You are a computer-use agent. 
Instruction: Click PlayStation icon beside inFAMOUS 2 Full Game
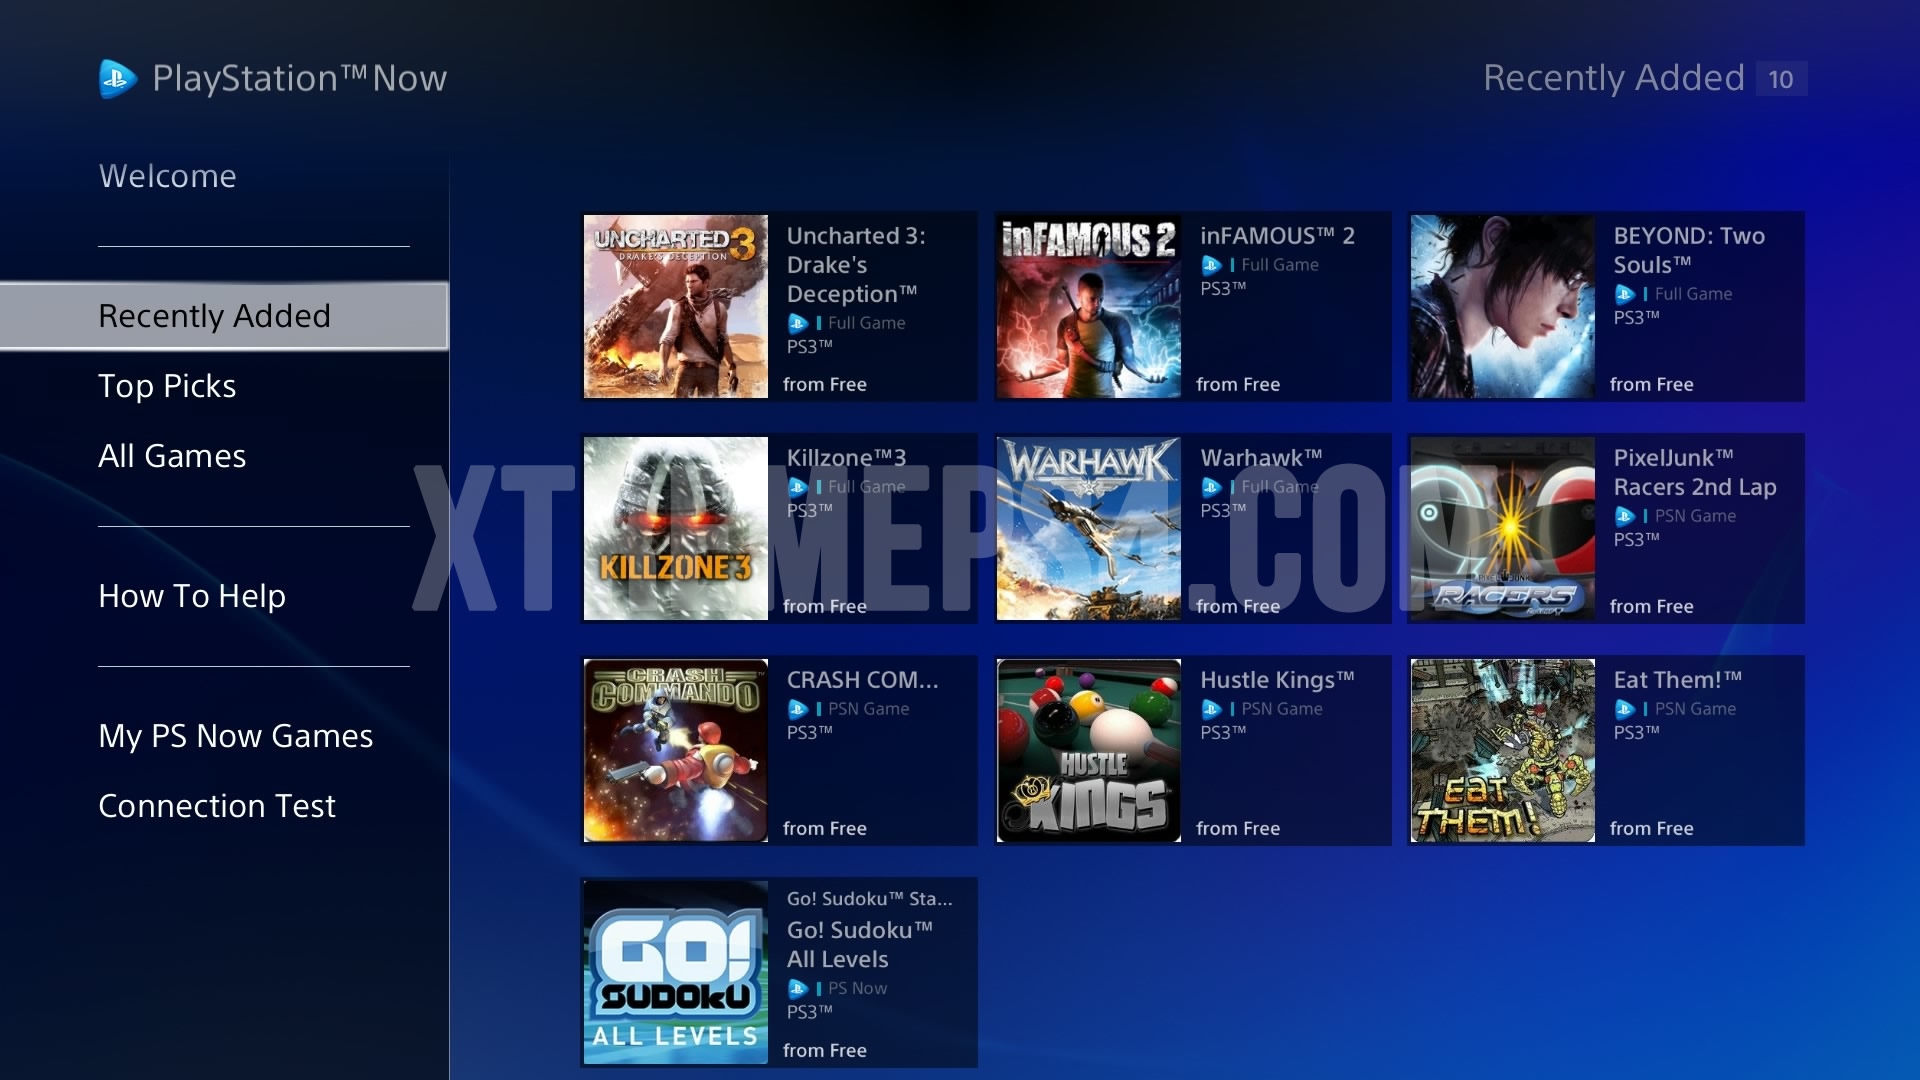click(1211, 265)
